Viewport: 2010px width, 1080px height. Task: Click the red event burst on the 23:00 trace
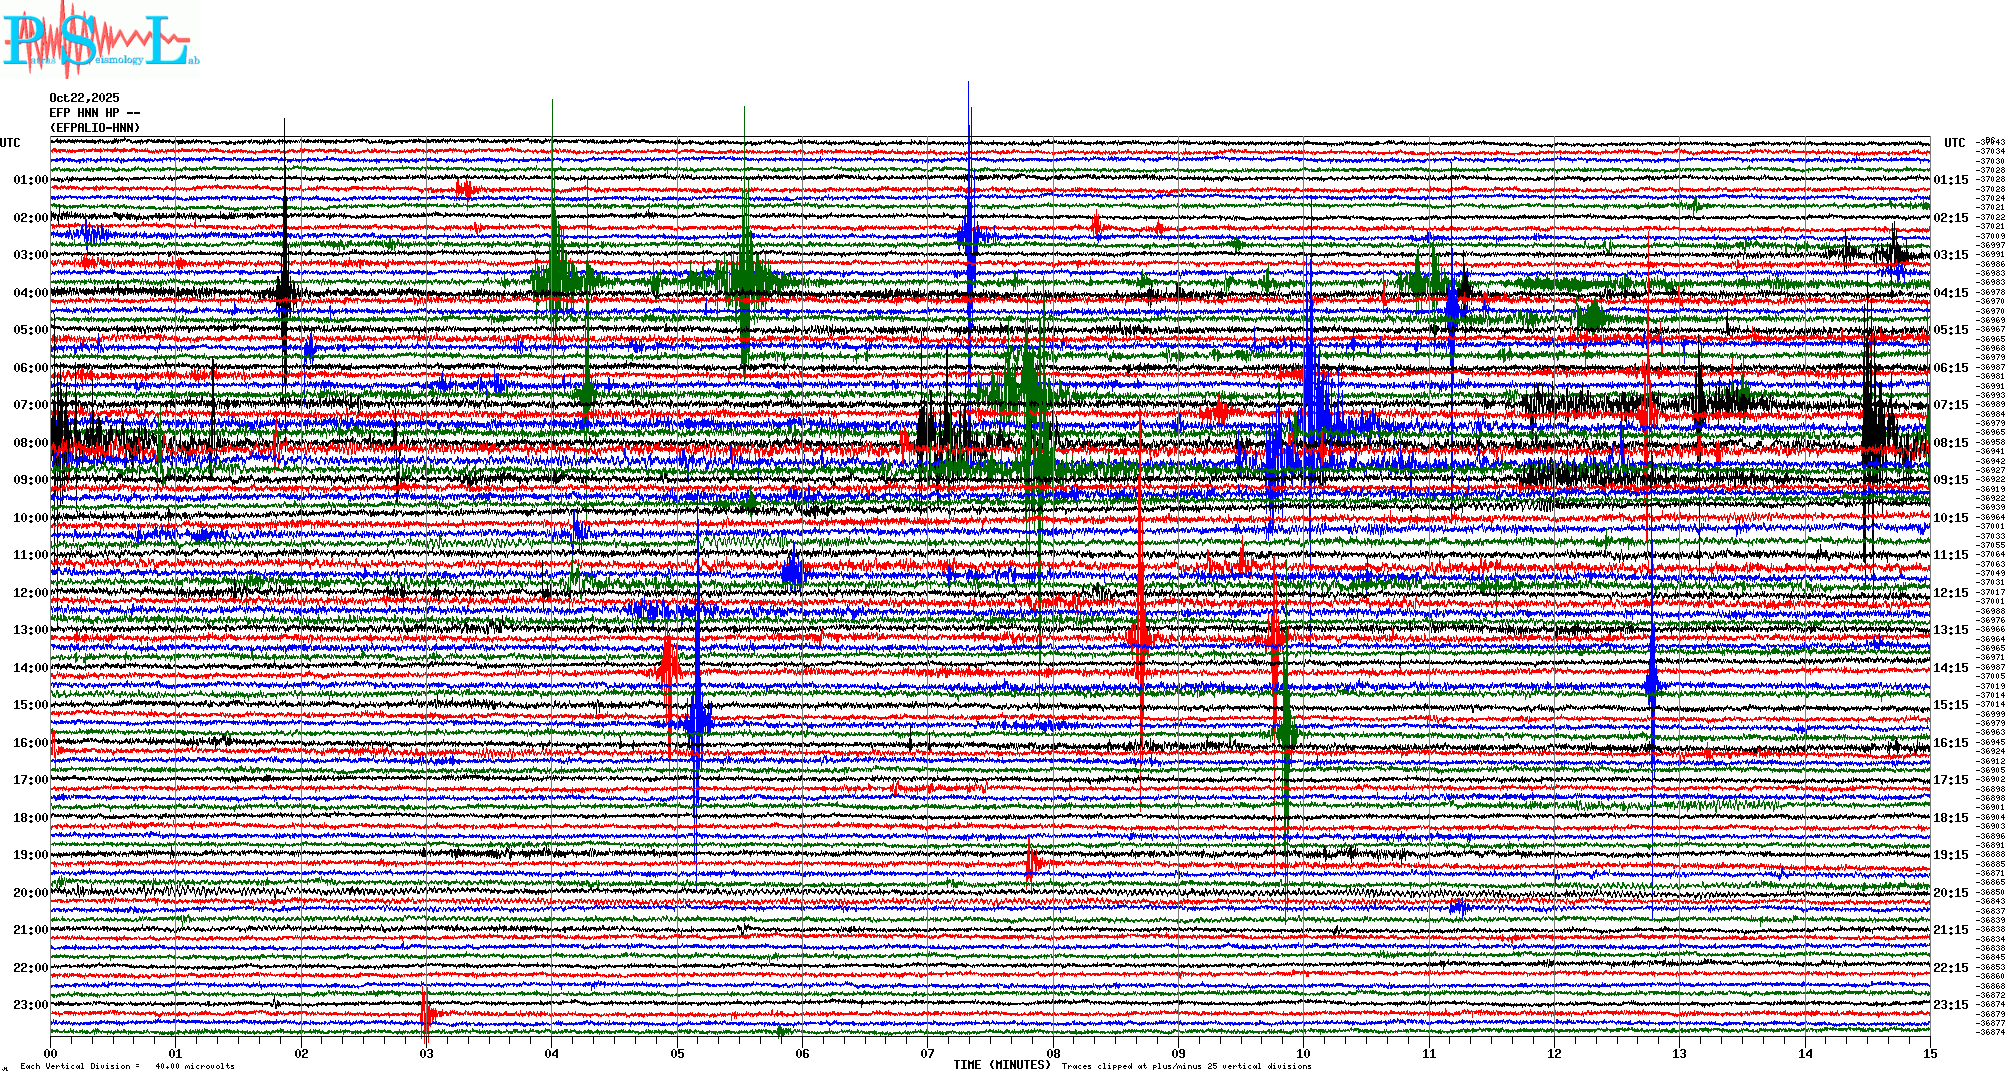coord(427,1013)
